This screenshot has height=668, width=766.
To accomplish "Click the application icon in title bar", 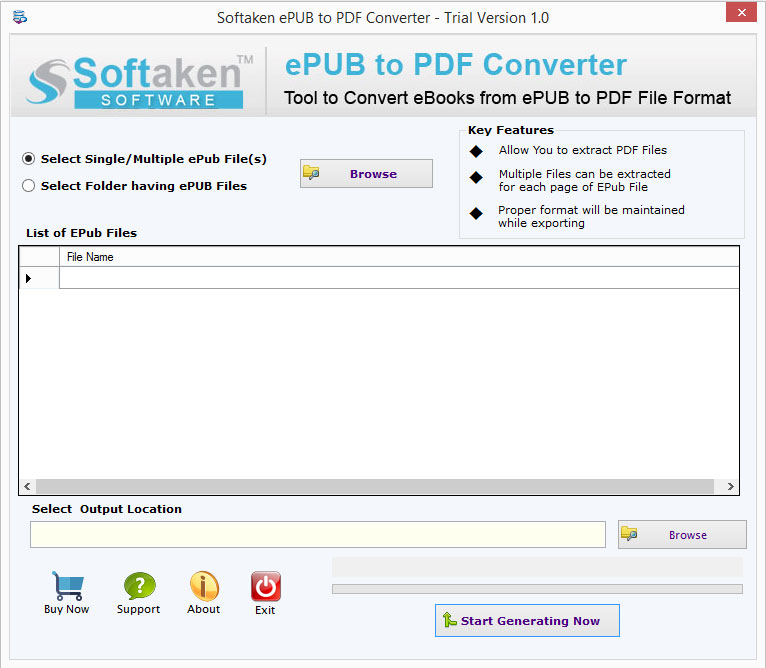I will [x=20, y=17].
